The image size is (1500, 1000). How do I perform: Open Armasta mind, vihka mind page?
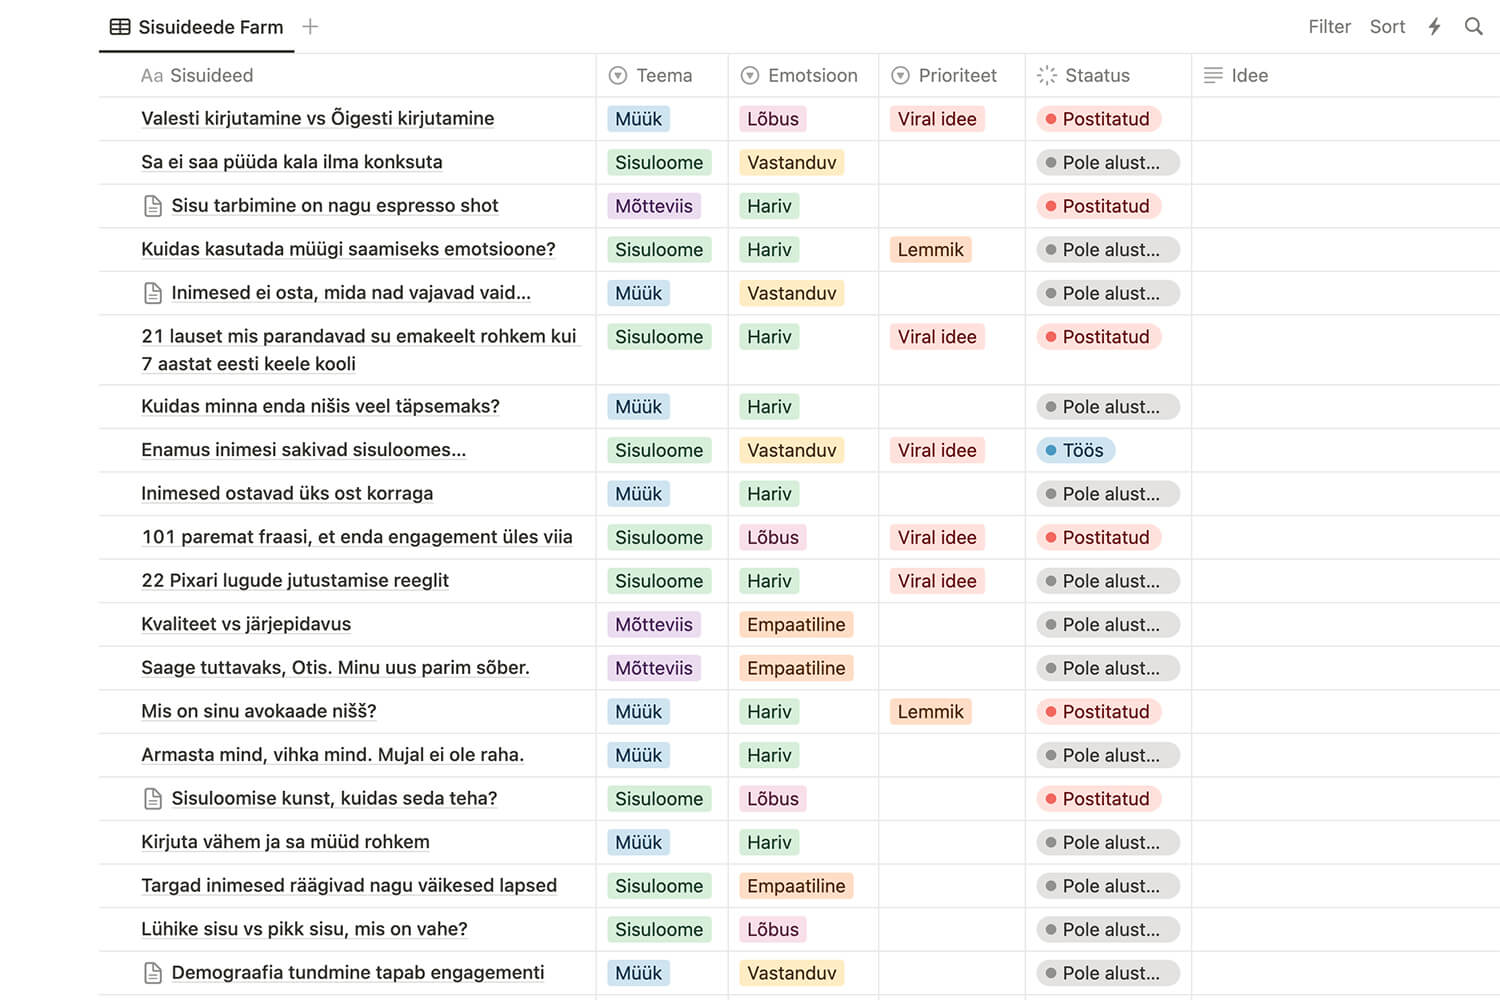(333, 755)
